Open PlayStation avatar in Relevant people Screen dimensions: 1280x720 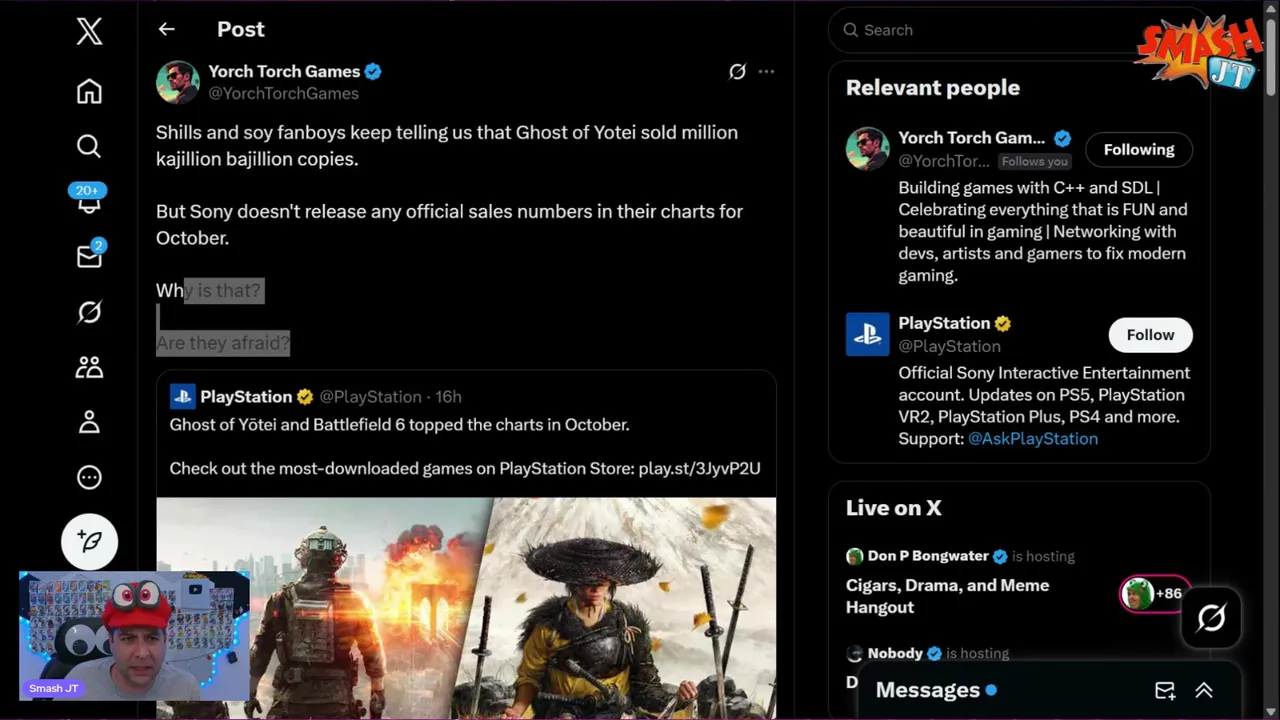[x=867, y=334]
